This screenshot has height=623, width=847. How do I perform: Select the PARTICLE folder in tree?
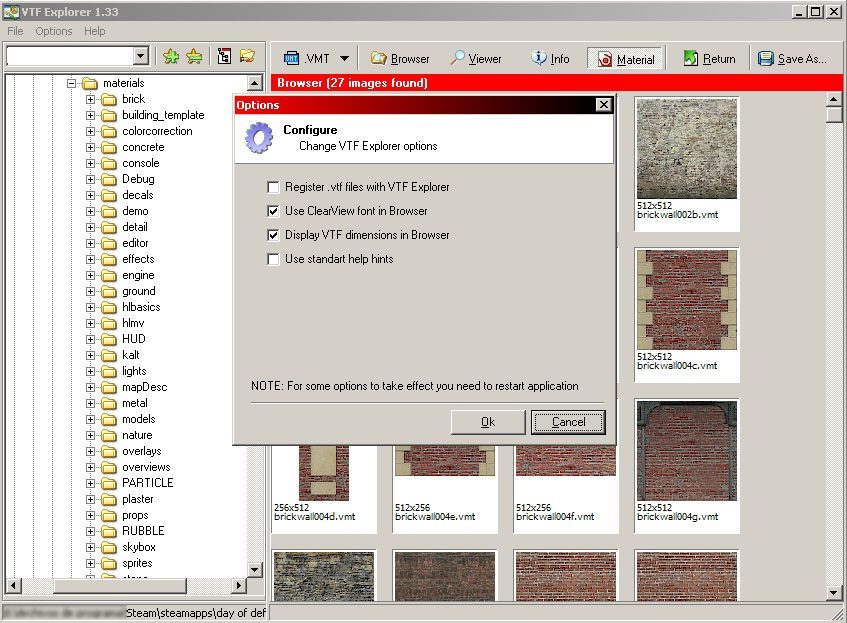(x=147, y=483)
